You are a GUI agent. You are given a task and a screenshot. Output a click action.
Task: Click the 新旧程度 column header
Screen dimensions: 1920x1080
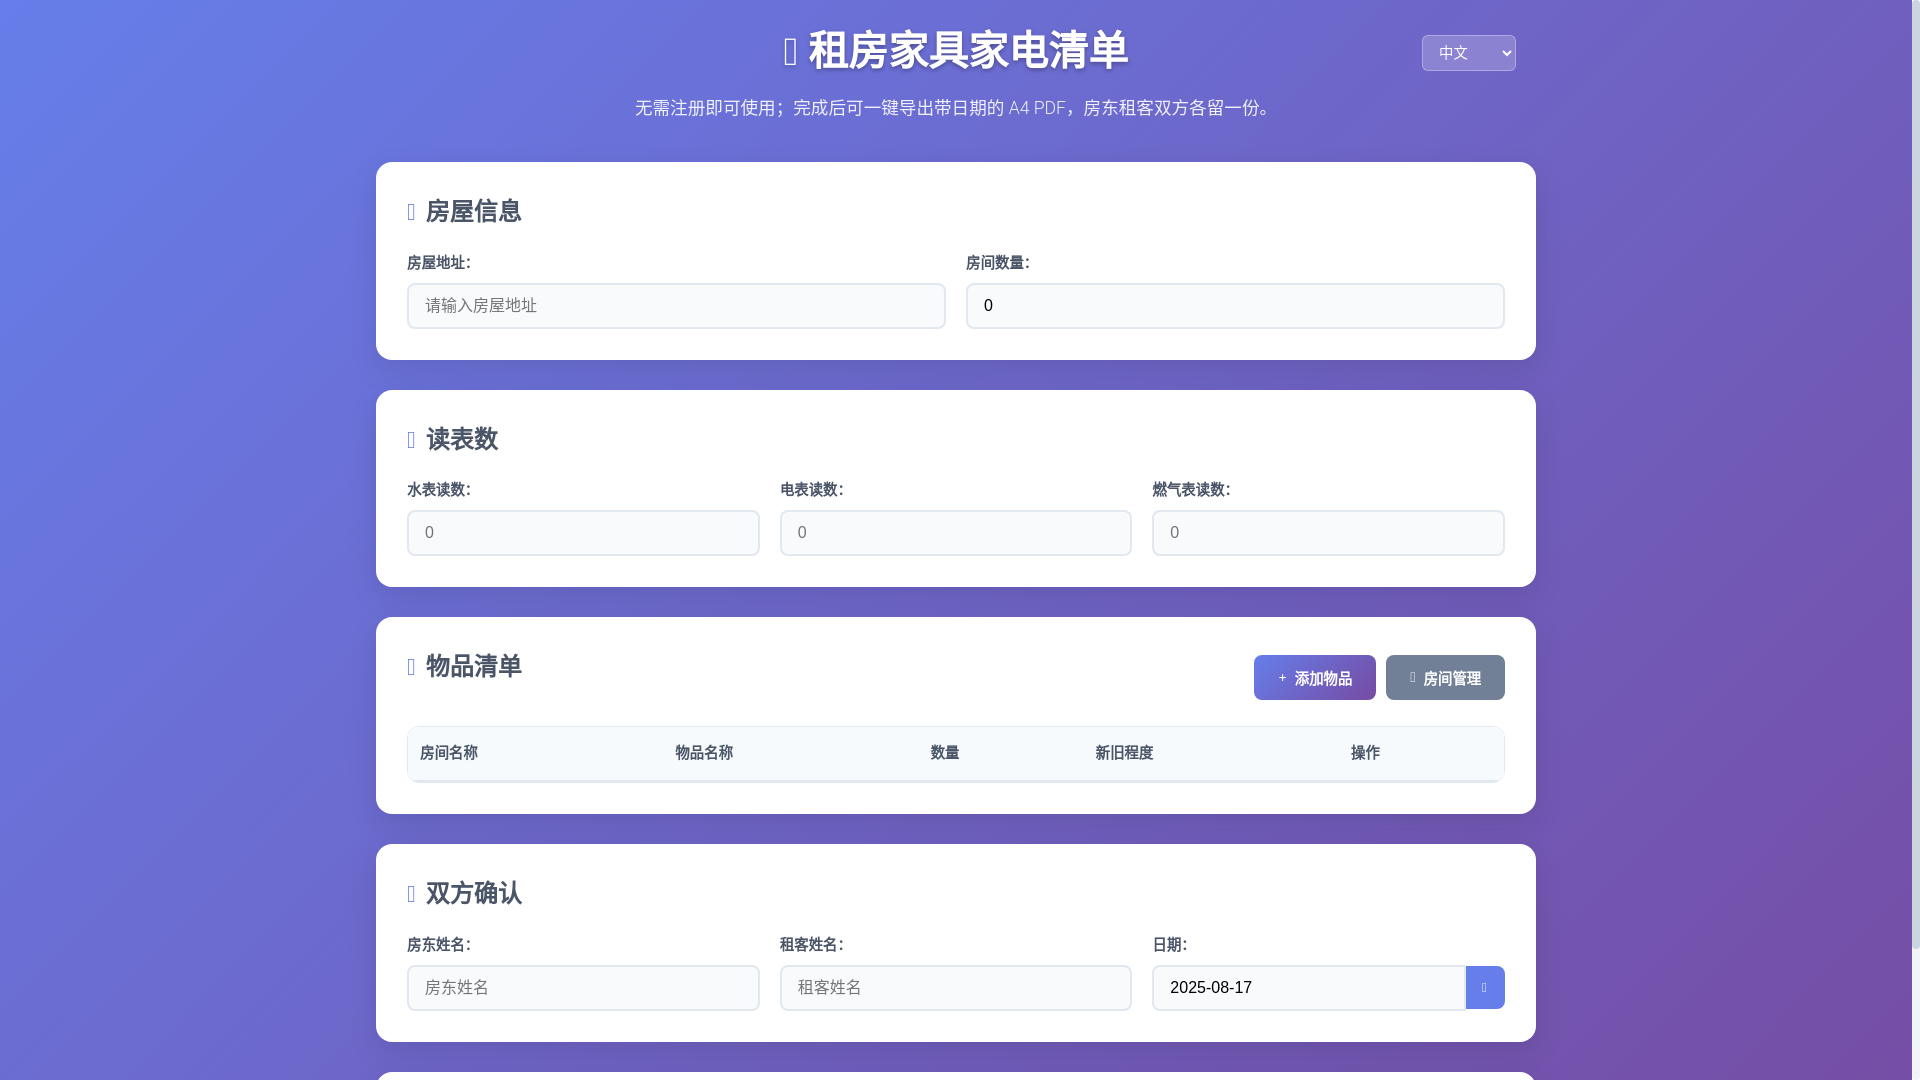click(1124, 753)
